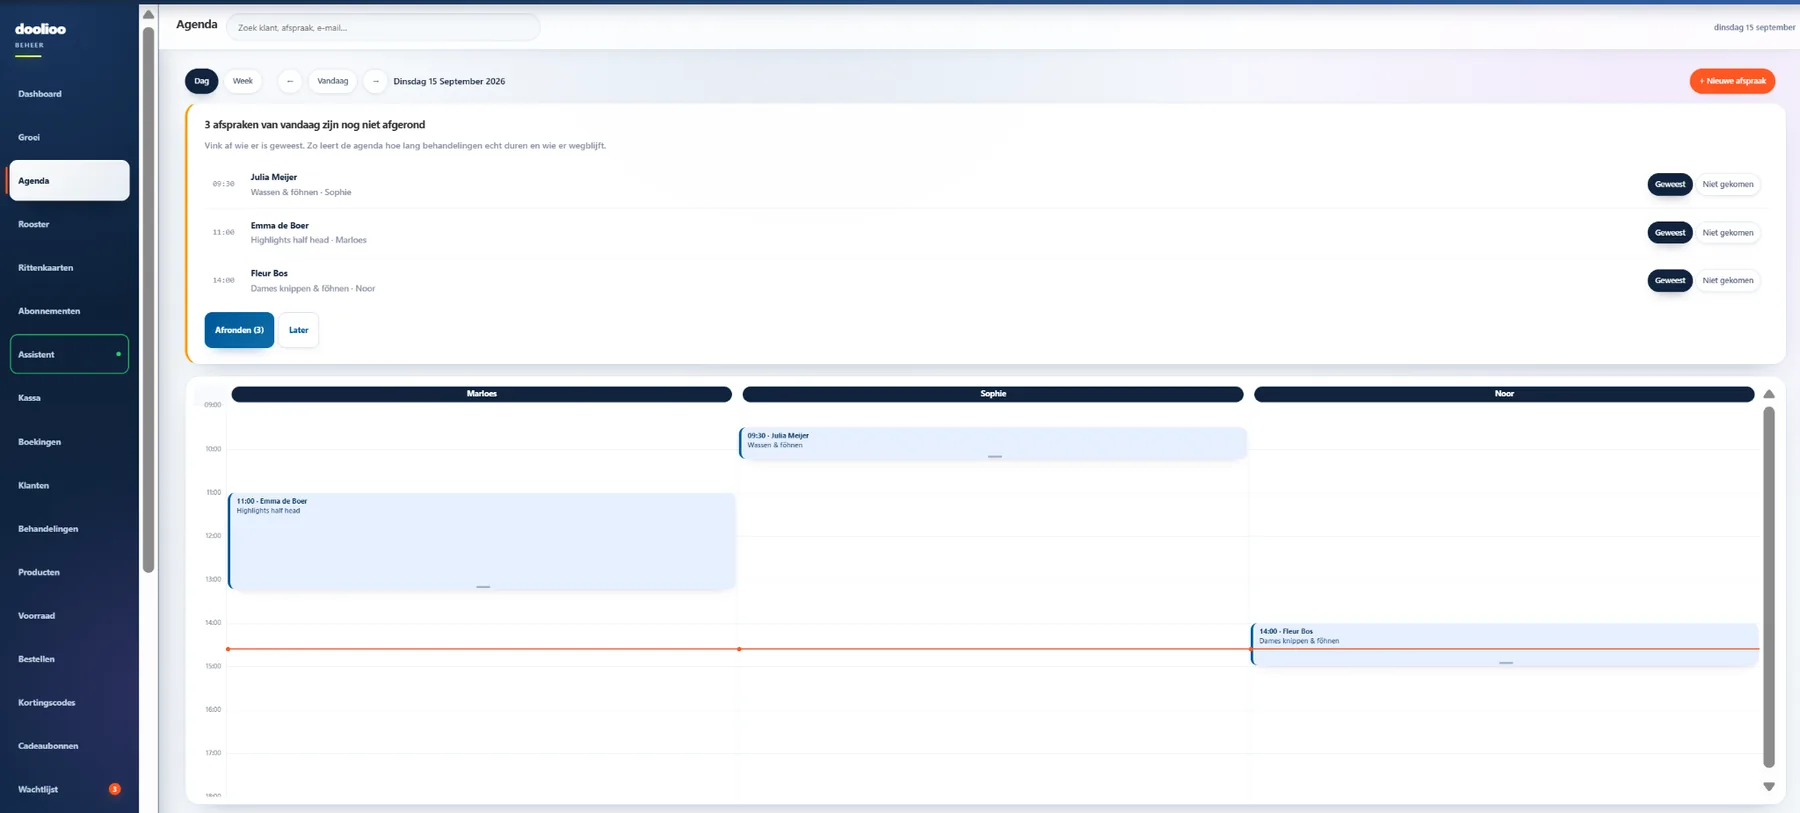Image resolution: width=1800 pixels, height=813 pixels.
Task: Open Klanten in sidebar
Action: (x=69, y=485)
